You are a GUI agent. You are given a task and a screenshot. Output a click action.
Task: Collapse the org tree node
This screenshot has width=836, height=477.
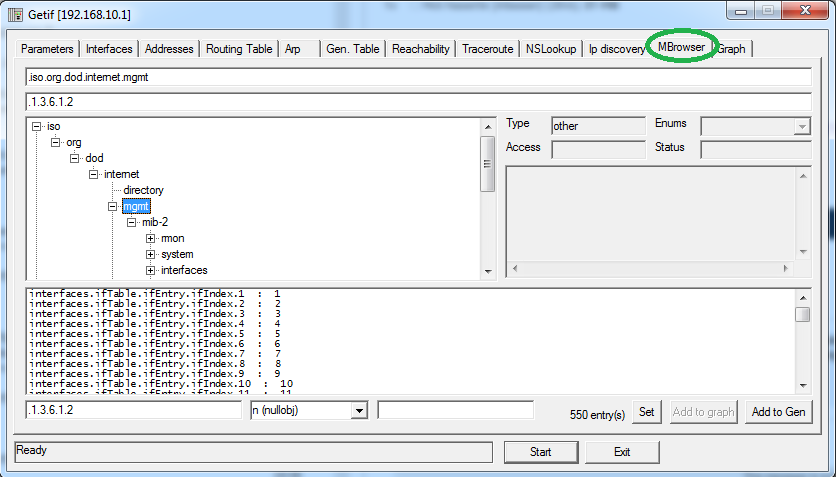[x=55, y=142]
